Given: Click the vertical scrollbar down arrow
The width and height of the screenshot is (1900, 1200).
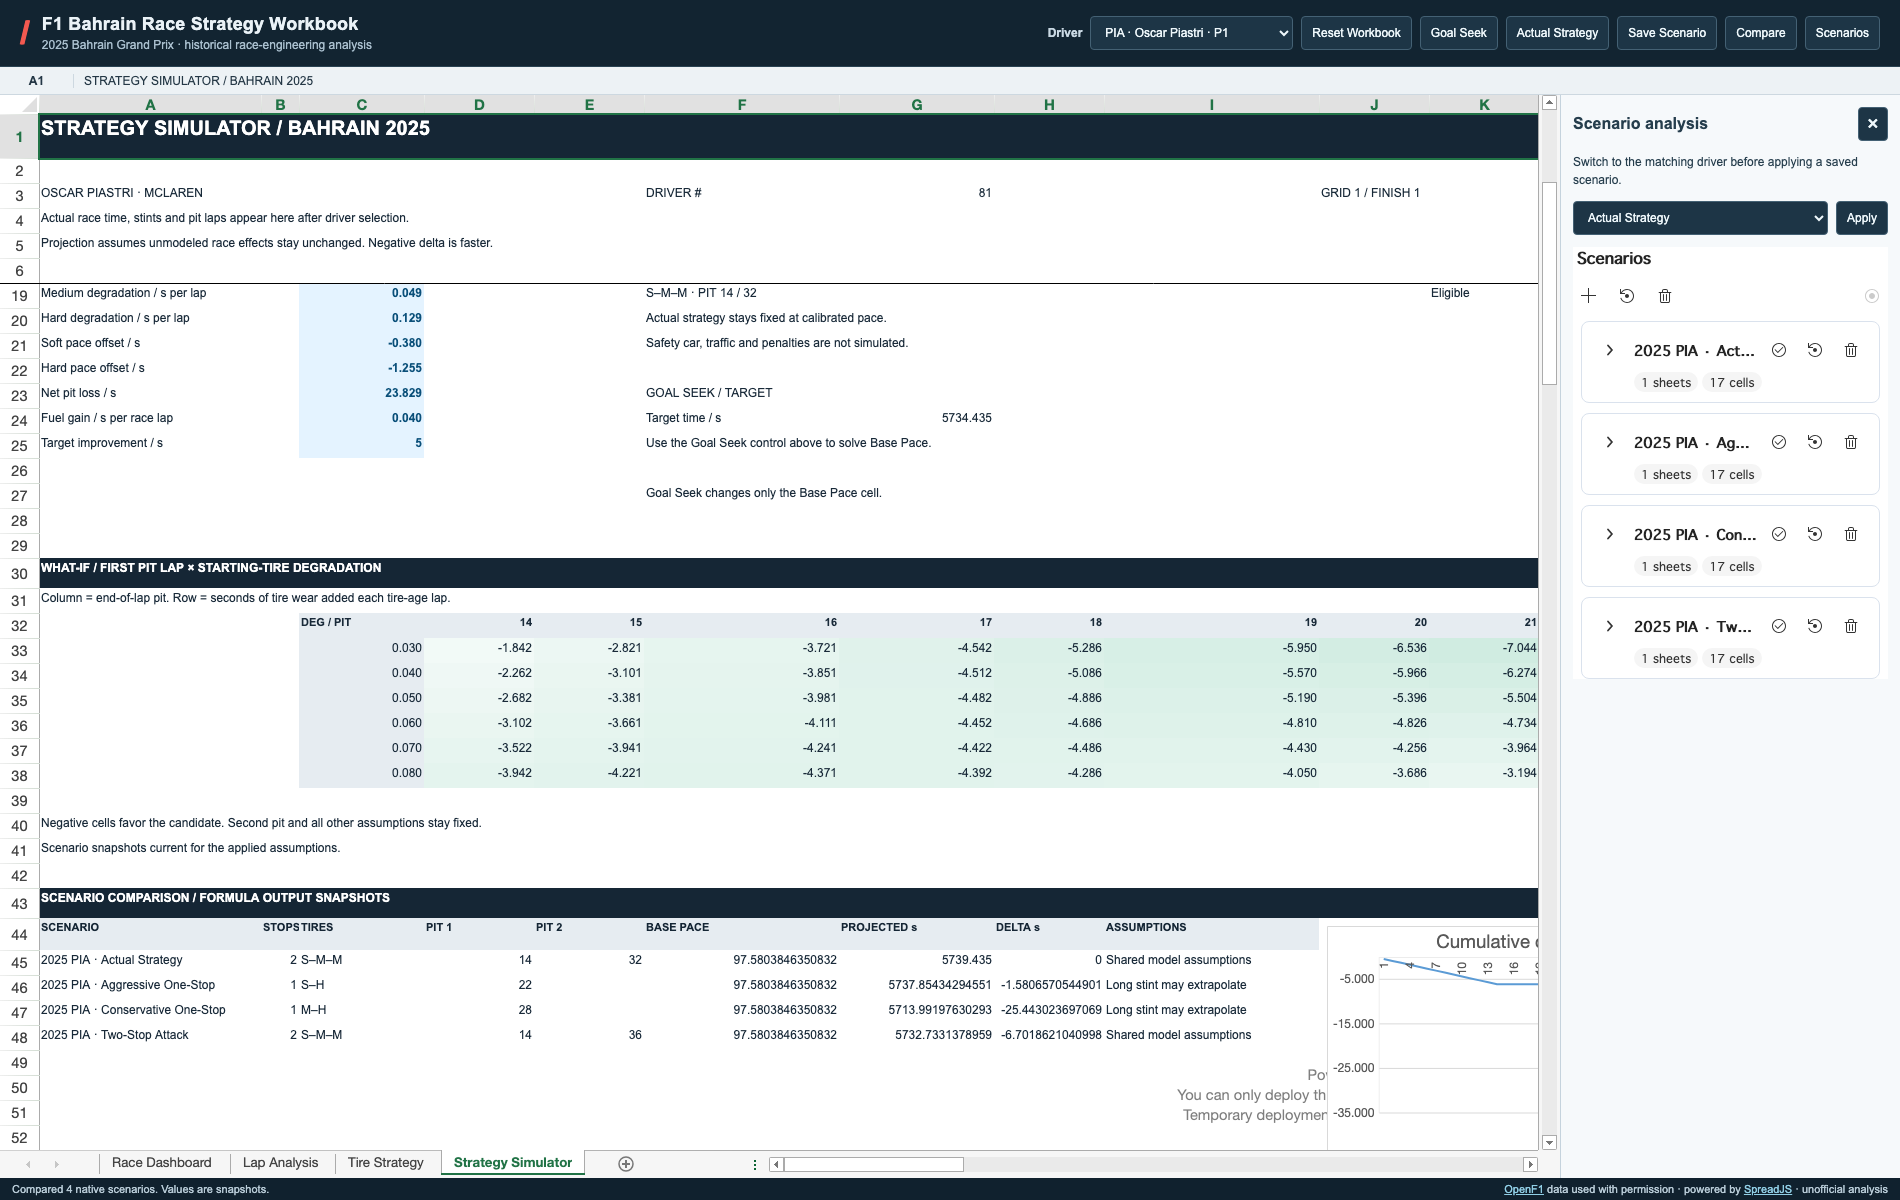Looking at the screenshot, I should click(x=1549, y=1143).
